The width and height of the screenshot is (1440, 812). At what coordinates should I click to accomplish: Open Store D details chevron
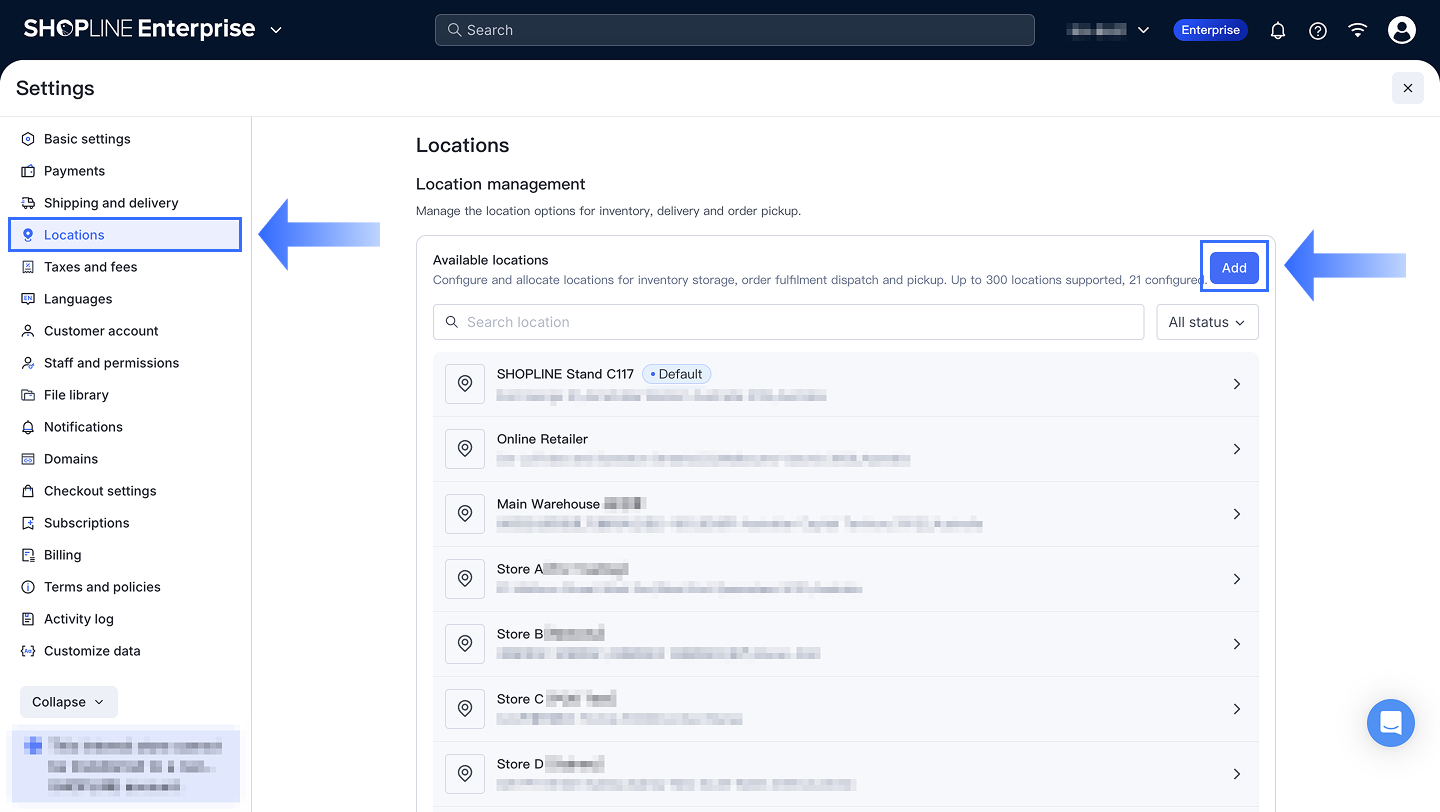pos(1237,774)
